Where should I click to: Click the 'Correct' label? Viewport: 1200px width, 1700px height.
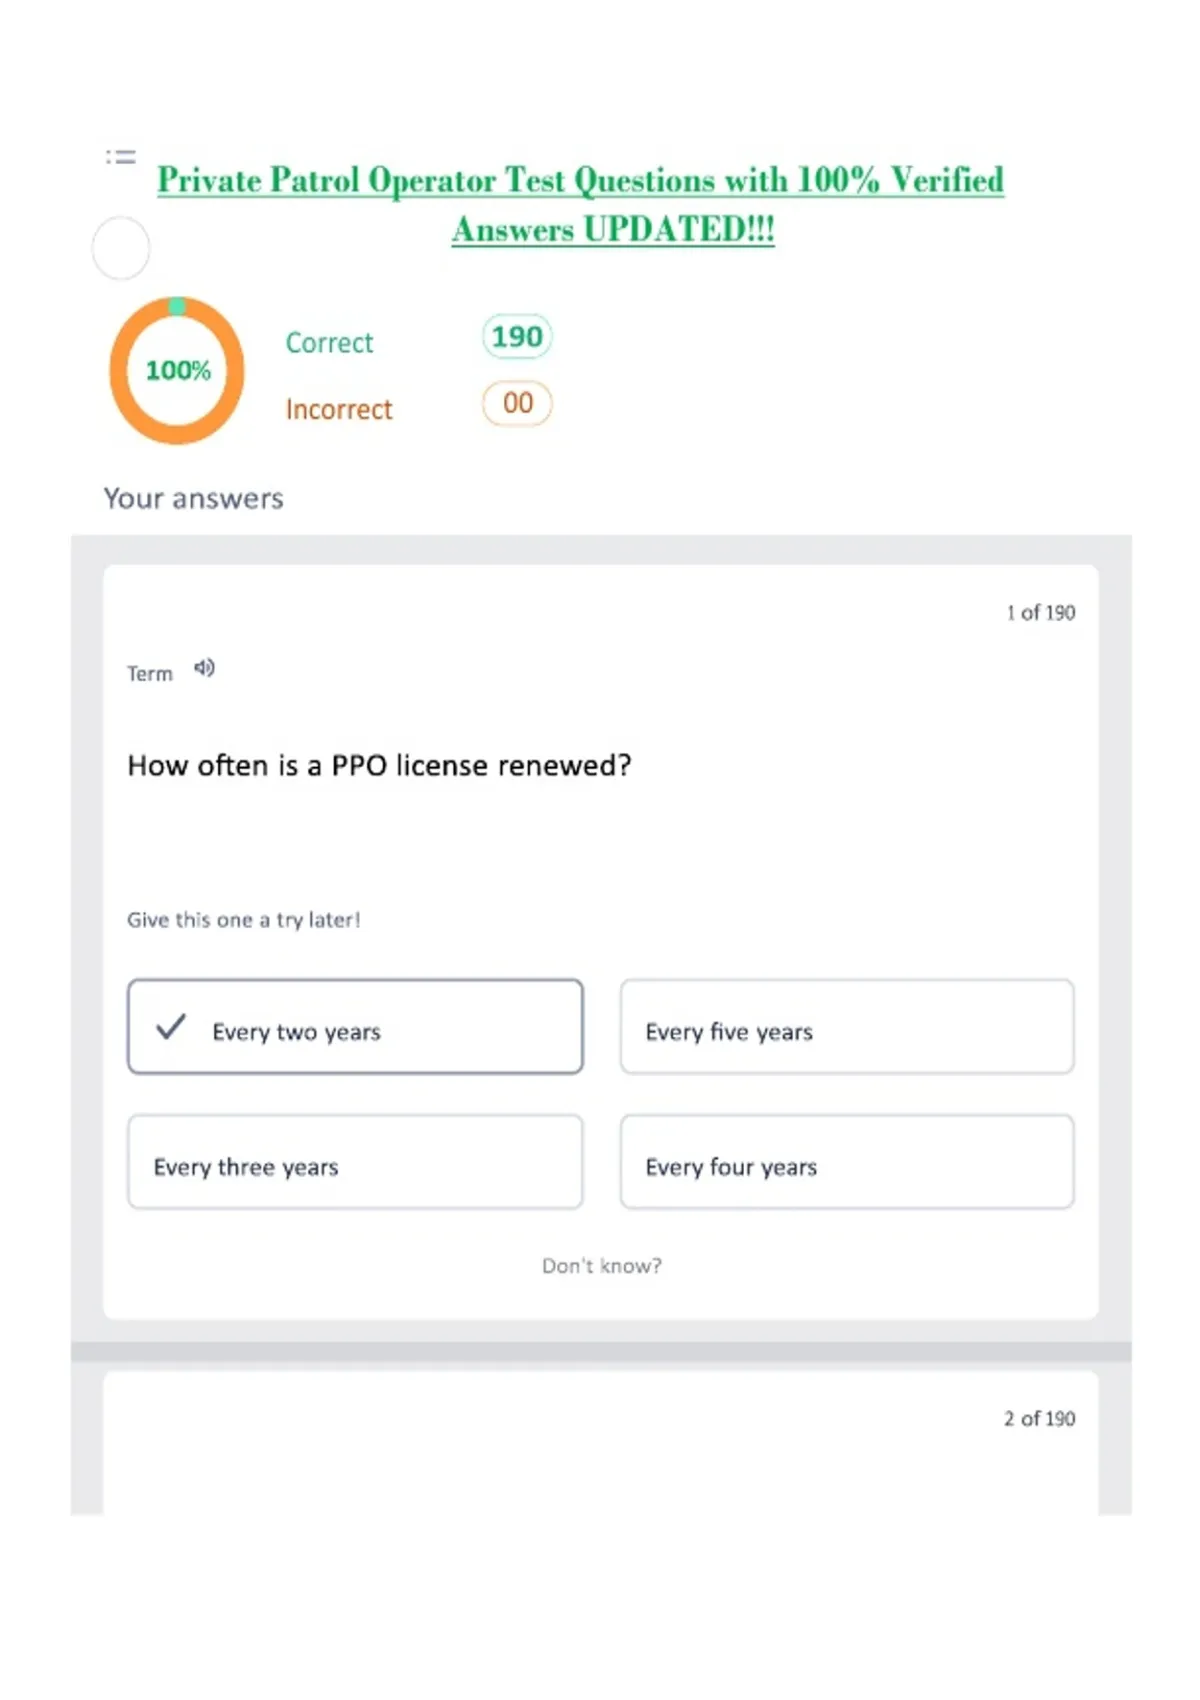(x=329, y=343)
